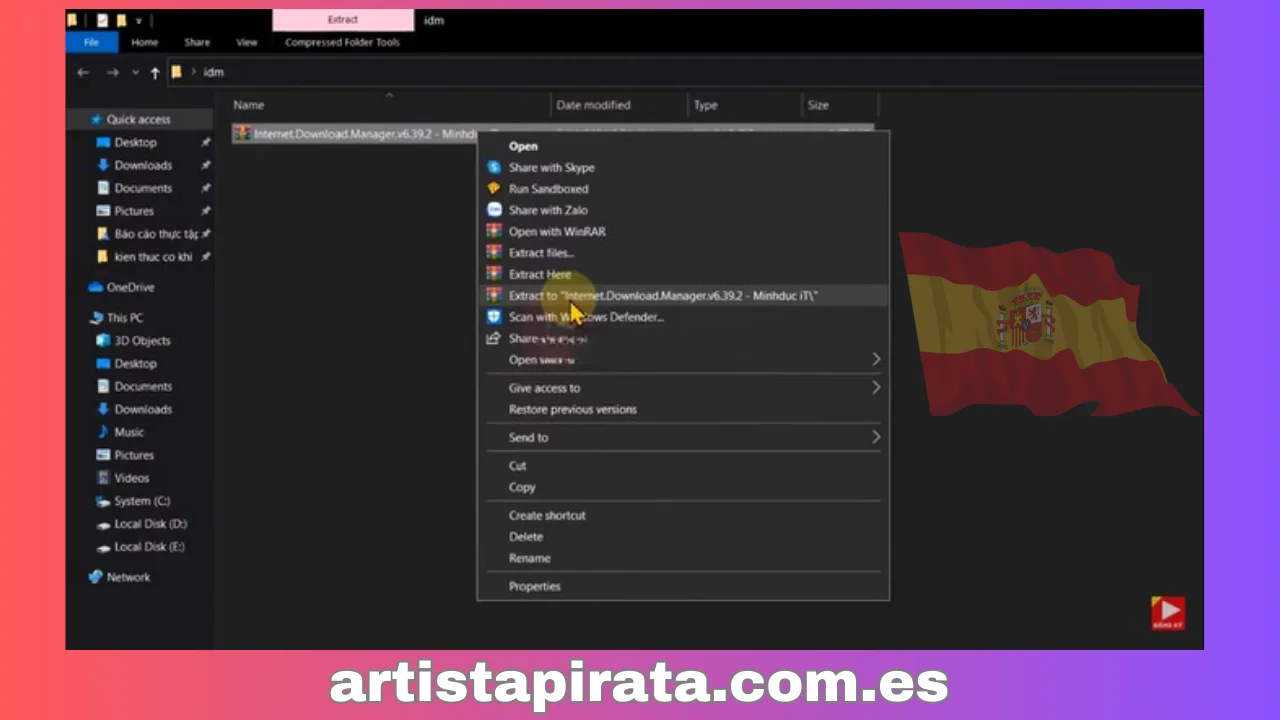Choose Create shortcut
This screenshot has height=720, width=1280.
[x=547, y=515]
